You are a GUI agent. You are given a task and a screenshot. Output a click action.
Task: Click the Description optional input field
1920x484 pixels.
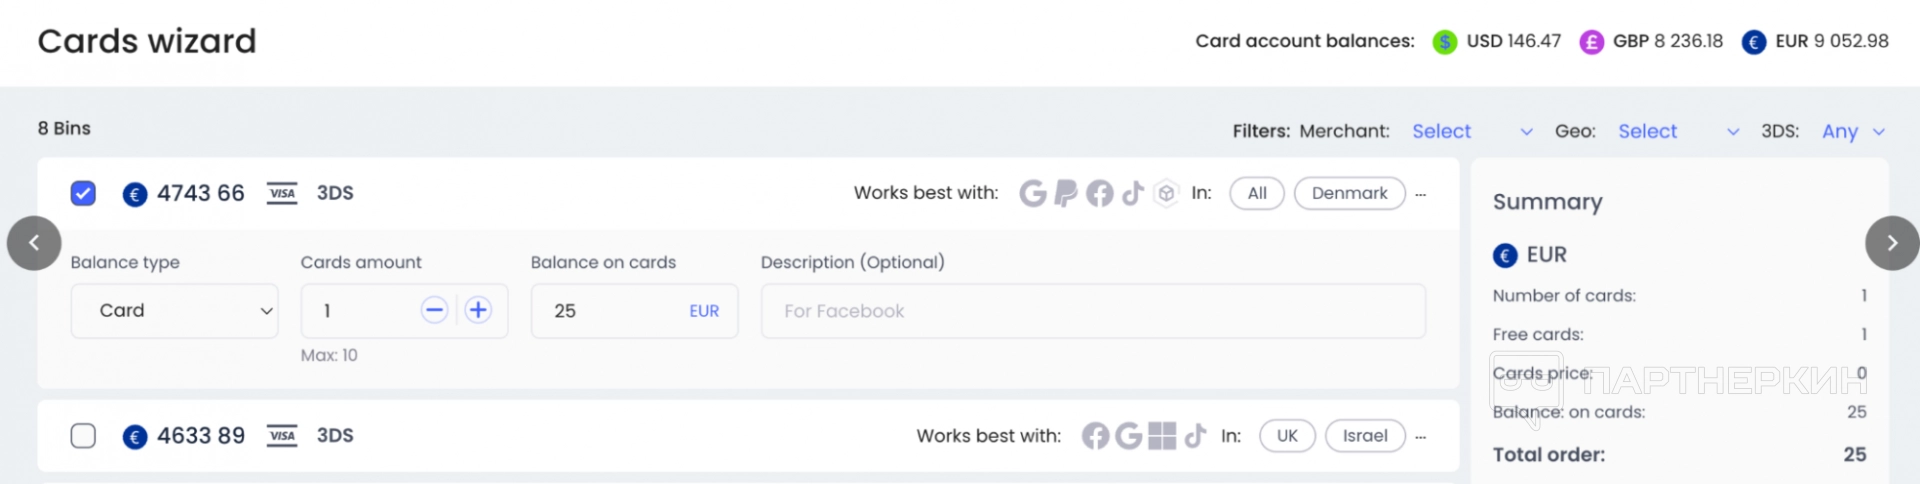[x=1093, y=311]
